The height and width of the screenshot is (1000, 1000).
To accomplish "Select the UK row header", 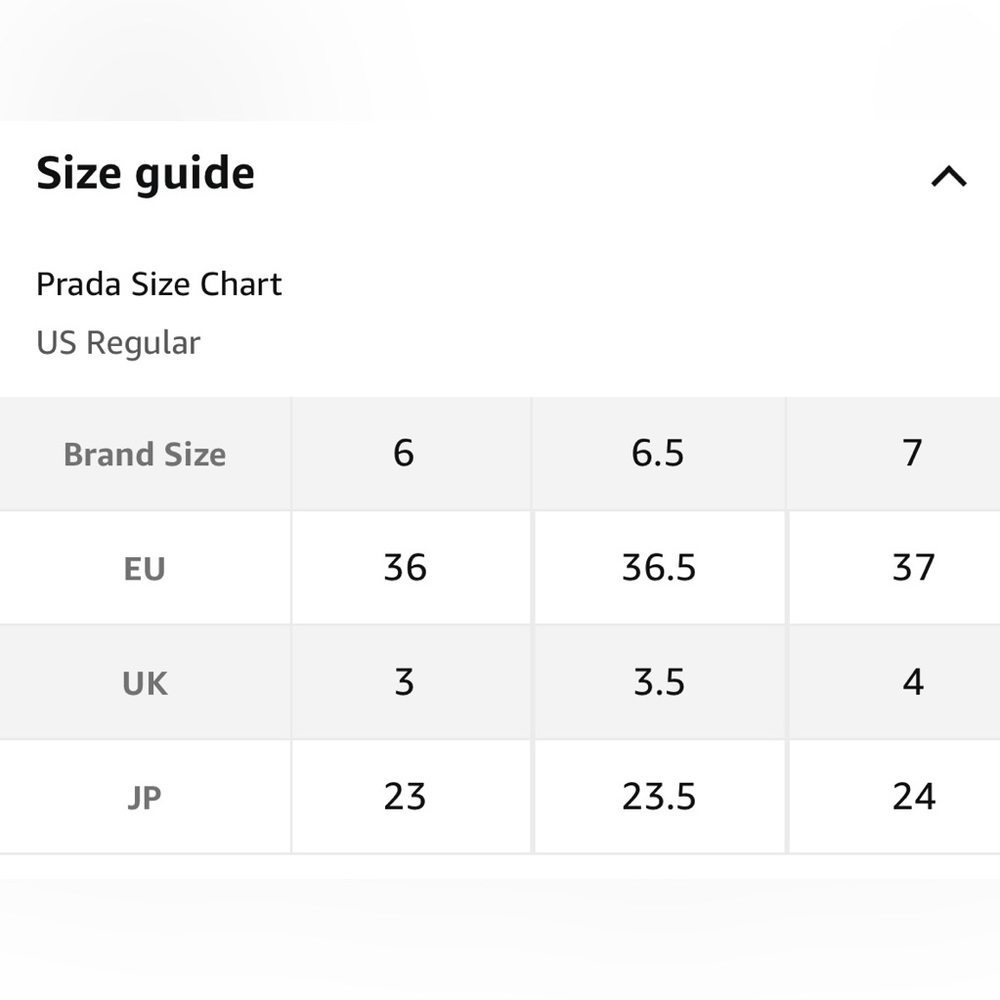I will tap(145, 683).
